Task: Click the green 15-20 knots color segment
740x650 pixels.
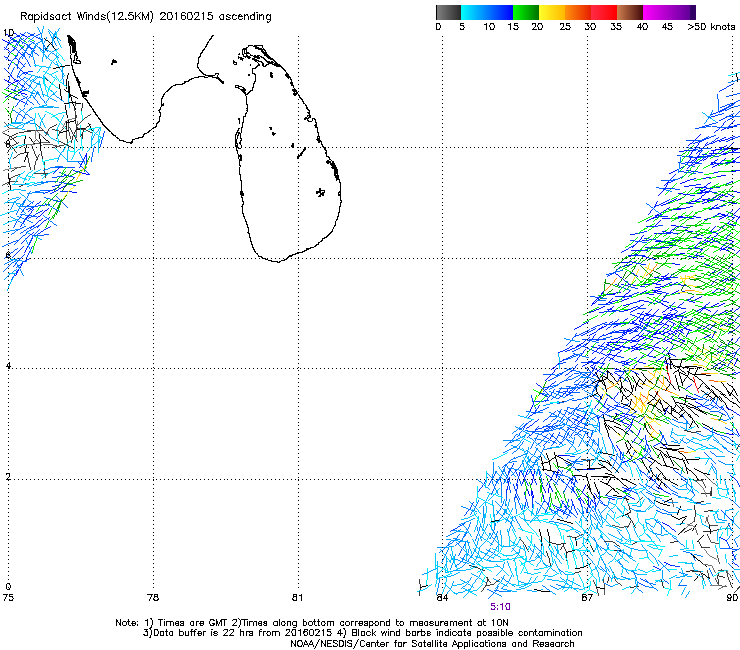Action: coord(526,12)
